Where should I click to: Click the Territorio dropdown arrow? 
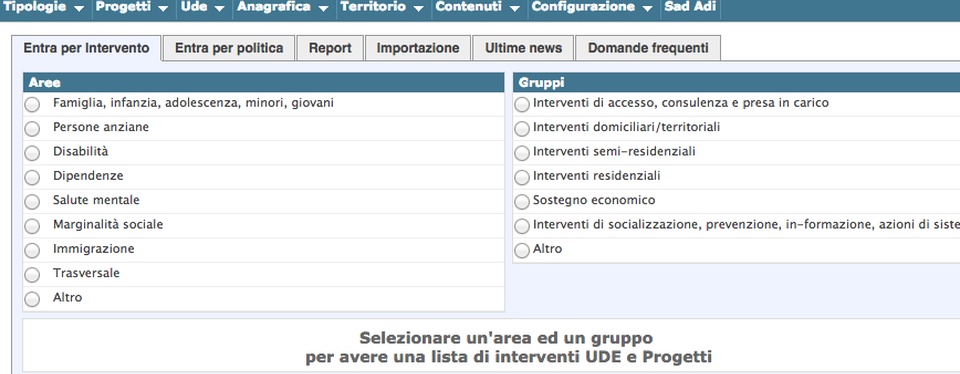tap(418, 9)
